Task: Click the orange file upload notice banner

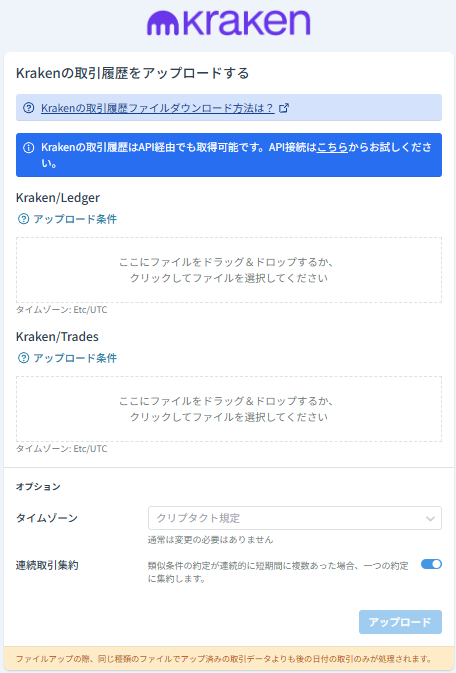Action: 229,658
